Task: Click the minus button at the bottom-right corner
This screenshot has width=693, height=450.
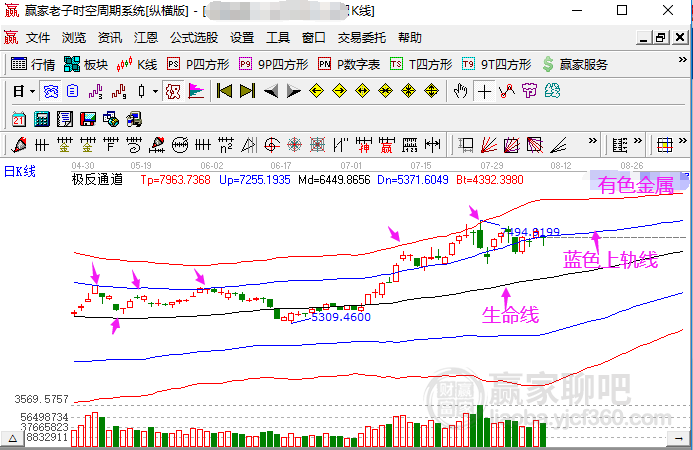Action: click(678, 439)
